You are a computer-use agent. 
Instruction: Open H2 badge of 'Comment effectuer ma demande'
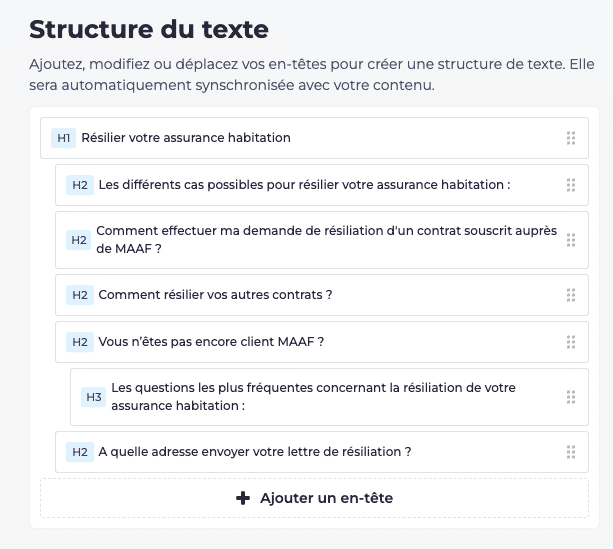80,240
